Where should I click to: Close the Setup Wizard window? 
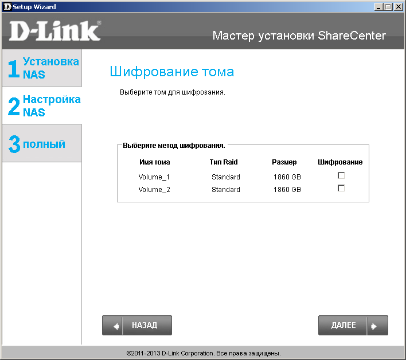point(398,7)
